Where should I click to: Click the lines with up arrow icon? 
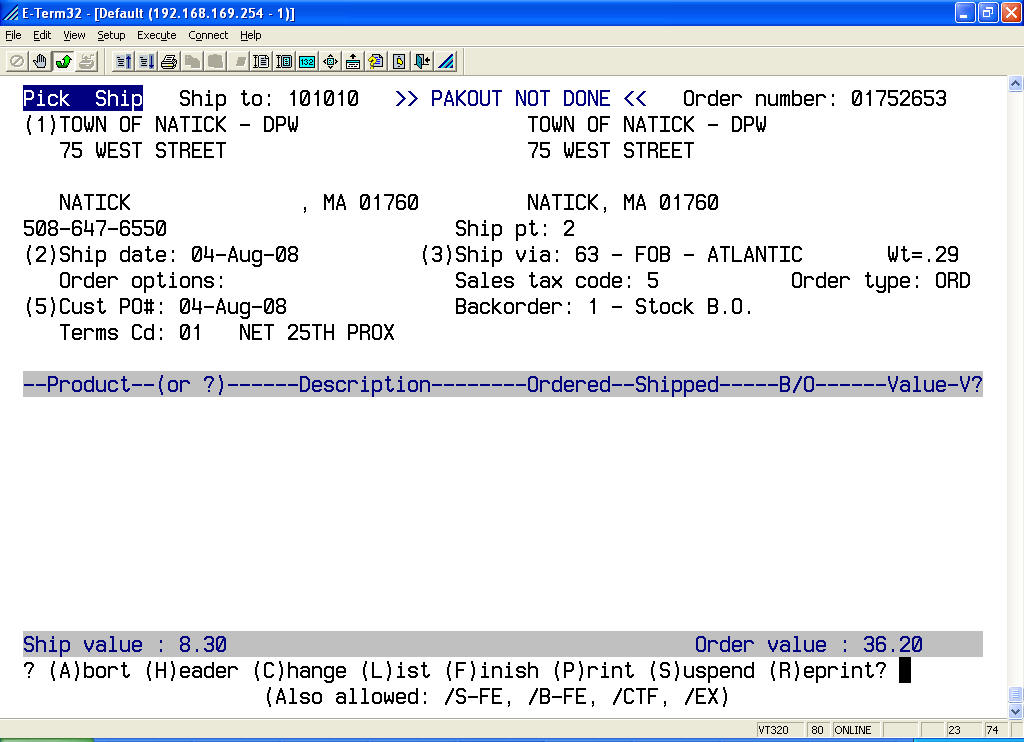pyautogui.click(x=123, y=61)
